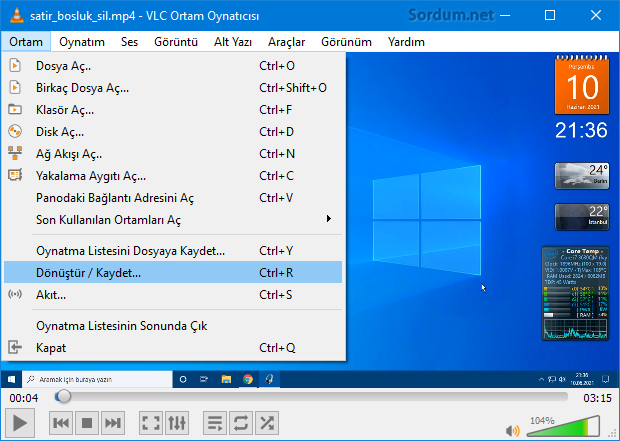
Task: Play the video
Action: 20,423
